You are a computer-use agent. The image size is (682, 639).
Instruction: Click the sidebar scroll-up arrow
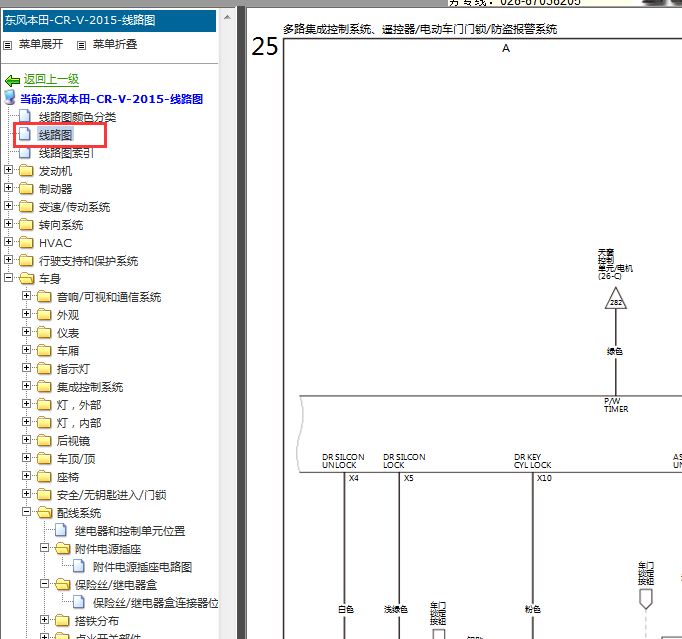[x=227, y=17]
